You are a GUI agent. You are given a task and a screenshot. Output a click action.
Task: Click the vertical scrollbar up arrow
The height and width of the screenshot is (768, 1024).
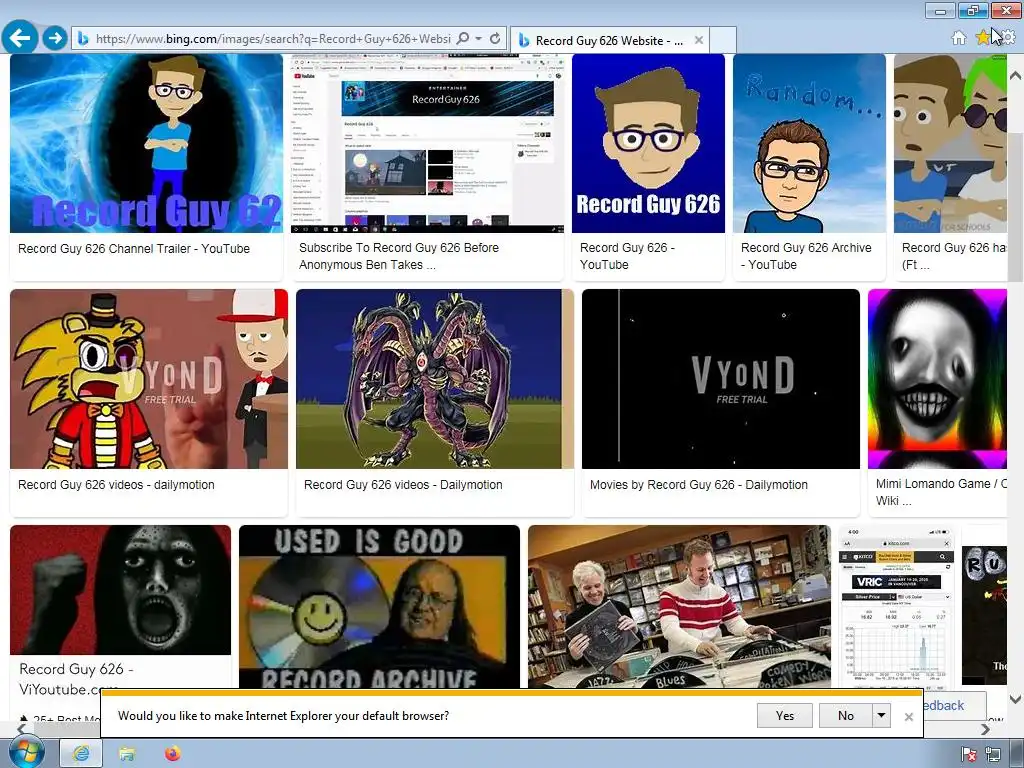1016,76
